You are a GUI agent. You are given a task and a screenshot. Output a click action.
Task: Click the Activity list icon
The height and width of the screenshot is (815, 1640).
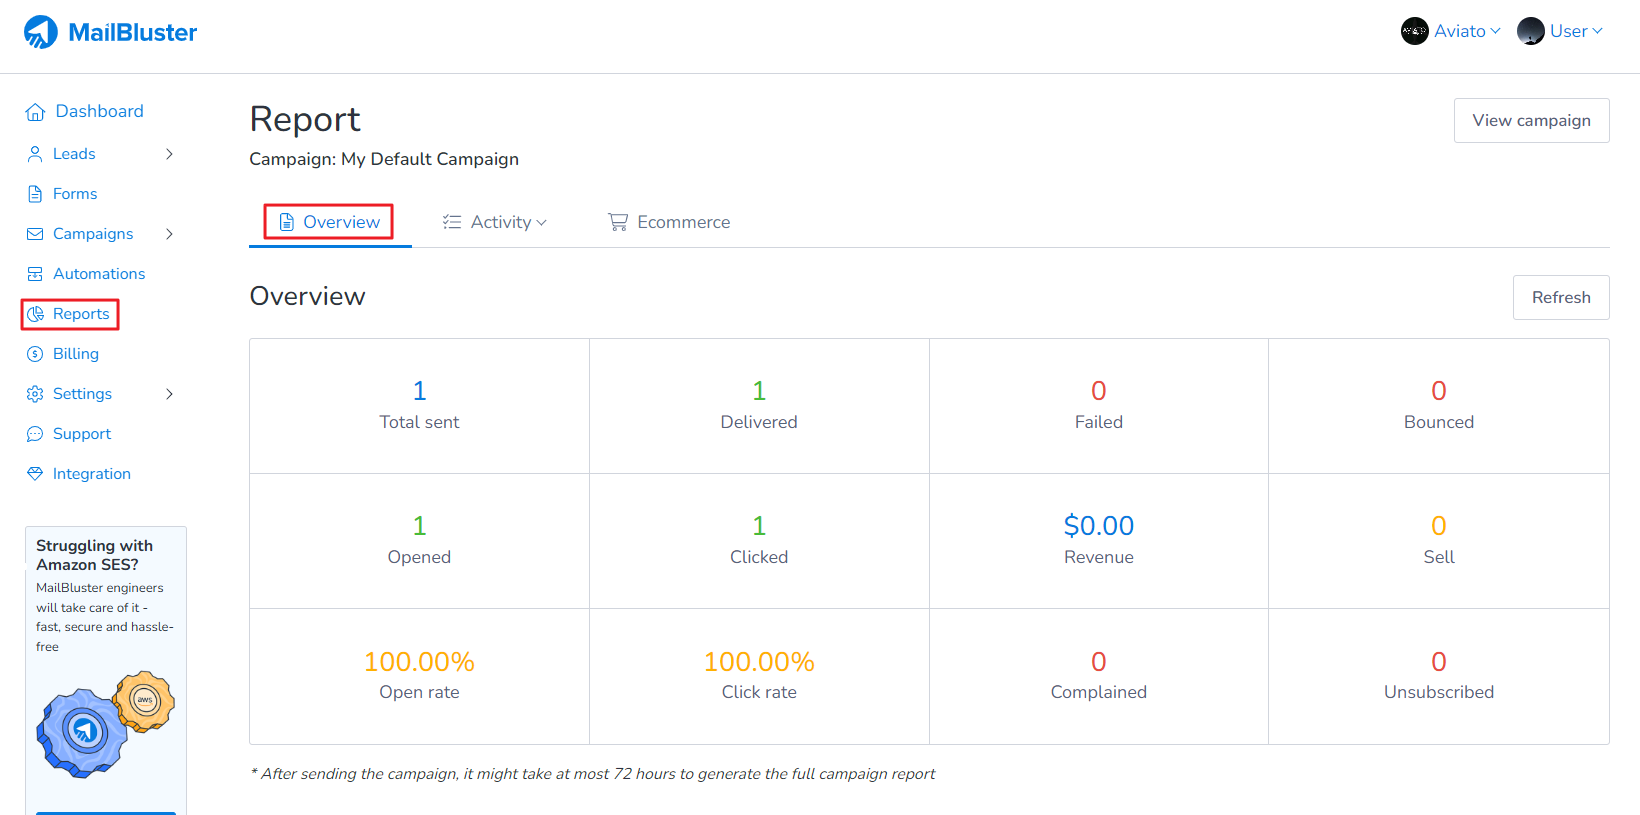click(x=452, y=222)
